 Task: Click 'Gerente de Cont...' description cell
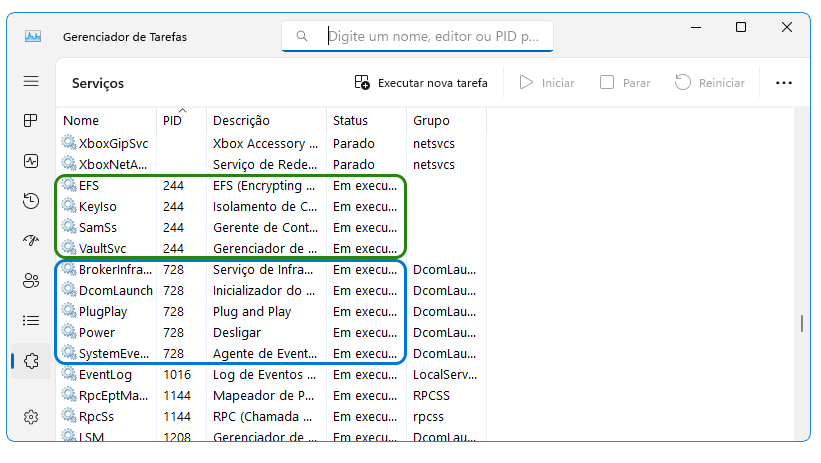click(265, 227)
